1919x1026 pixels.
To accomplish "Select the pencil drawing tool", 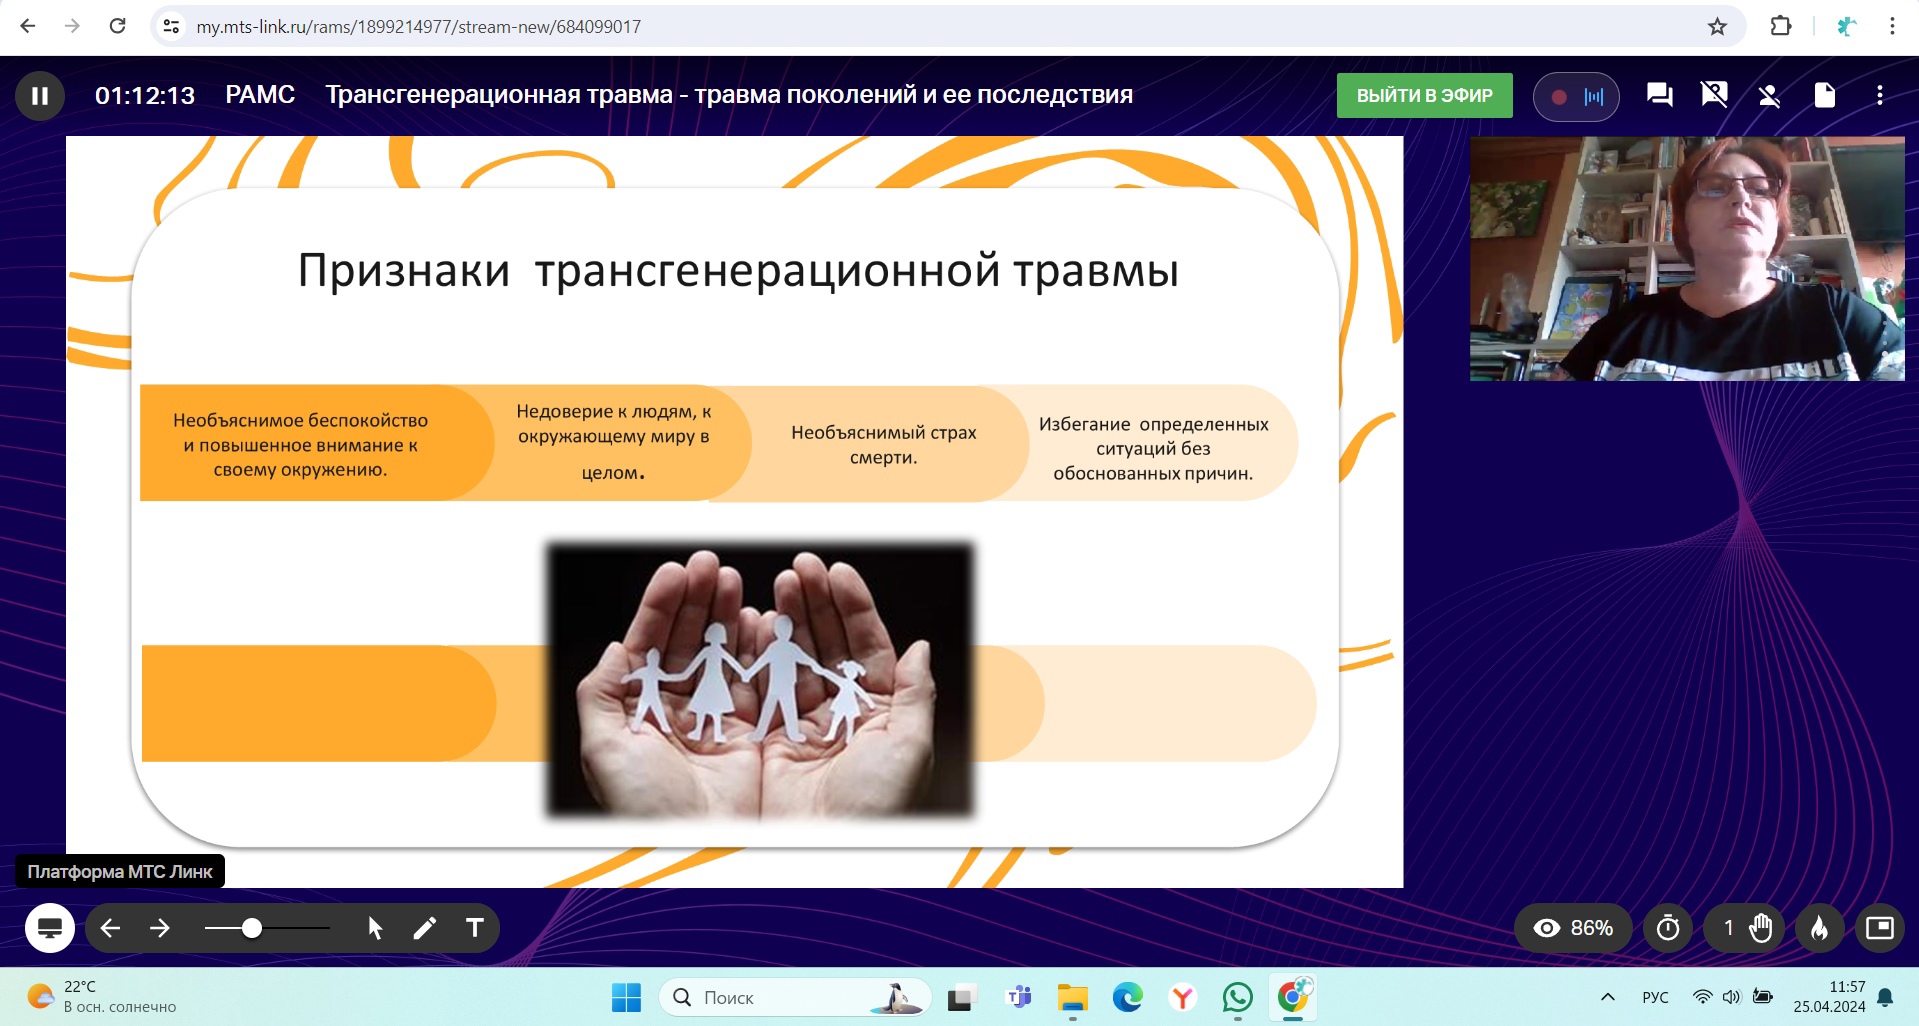I will tap(425, 928).
